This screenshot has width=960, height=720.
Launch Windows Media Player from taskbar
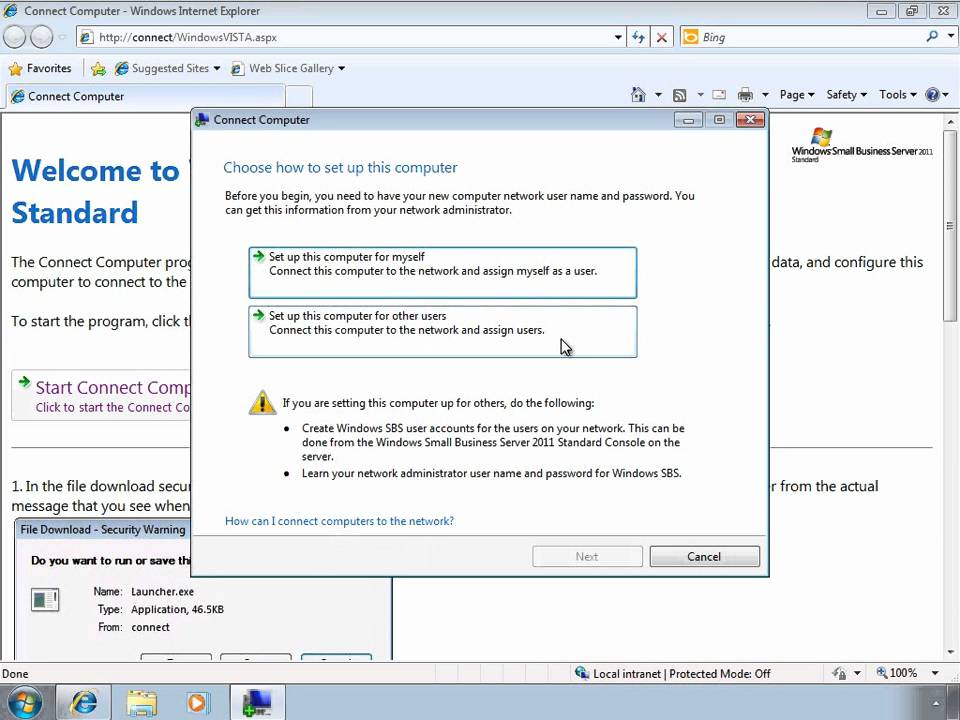click(198, 702)
